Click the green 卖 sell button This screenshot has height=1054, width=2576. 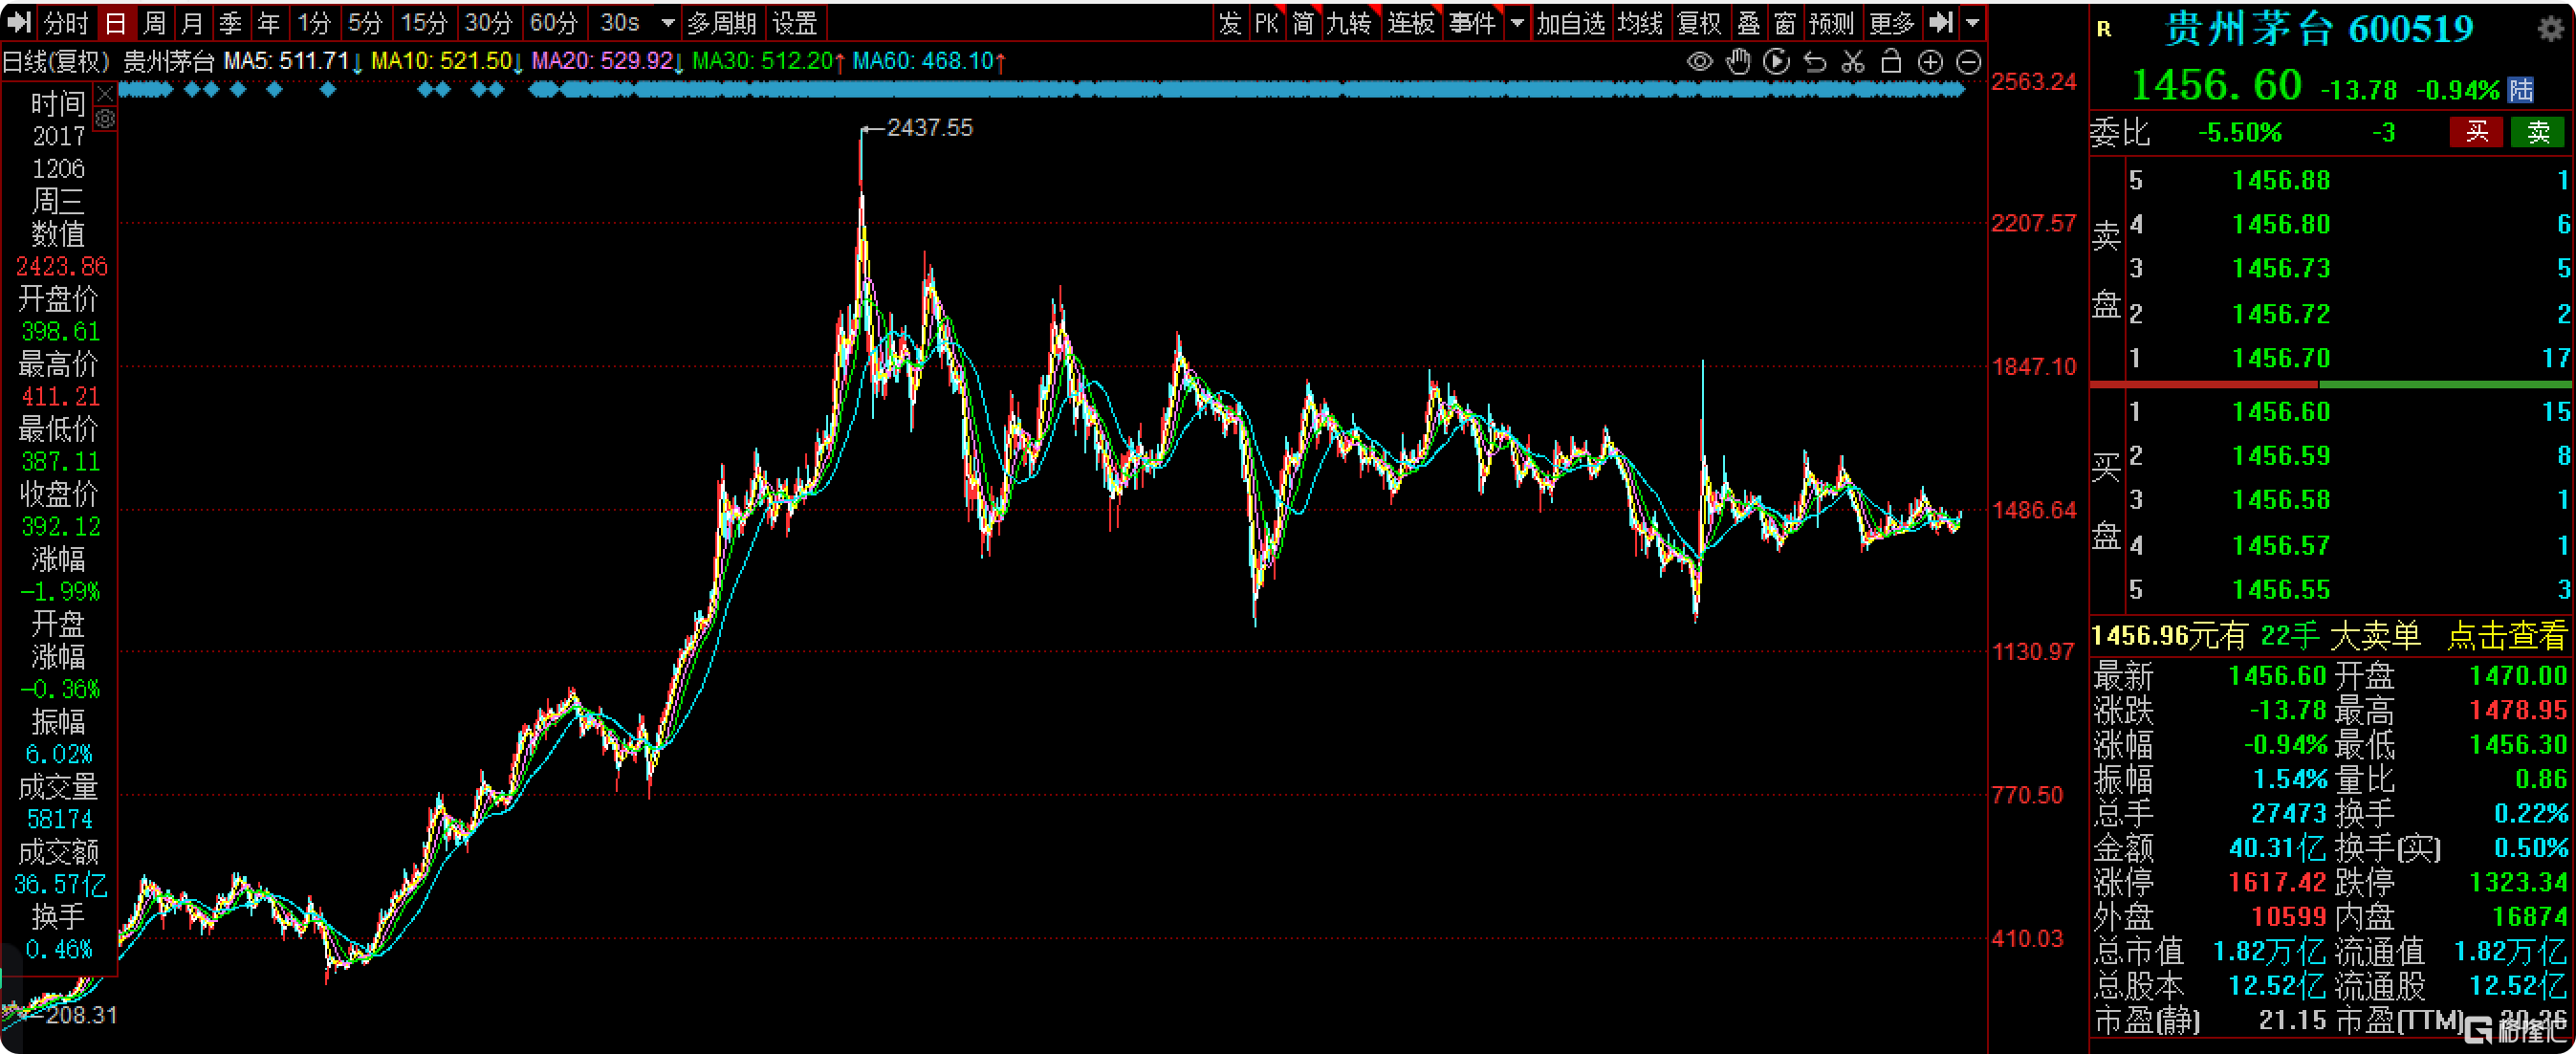(x=2537, y=132)
